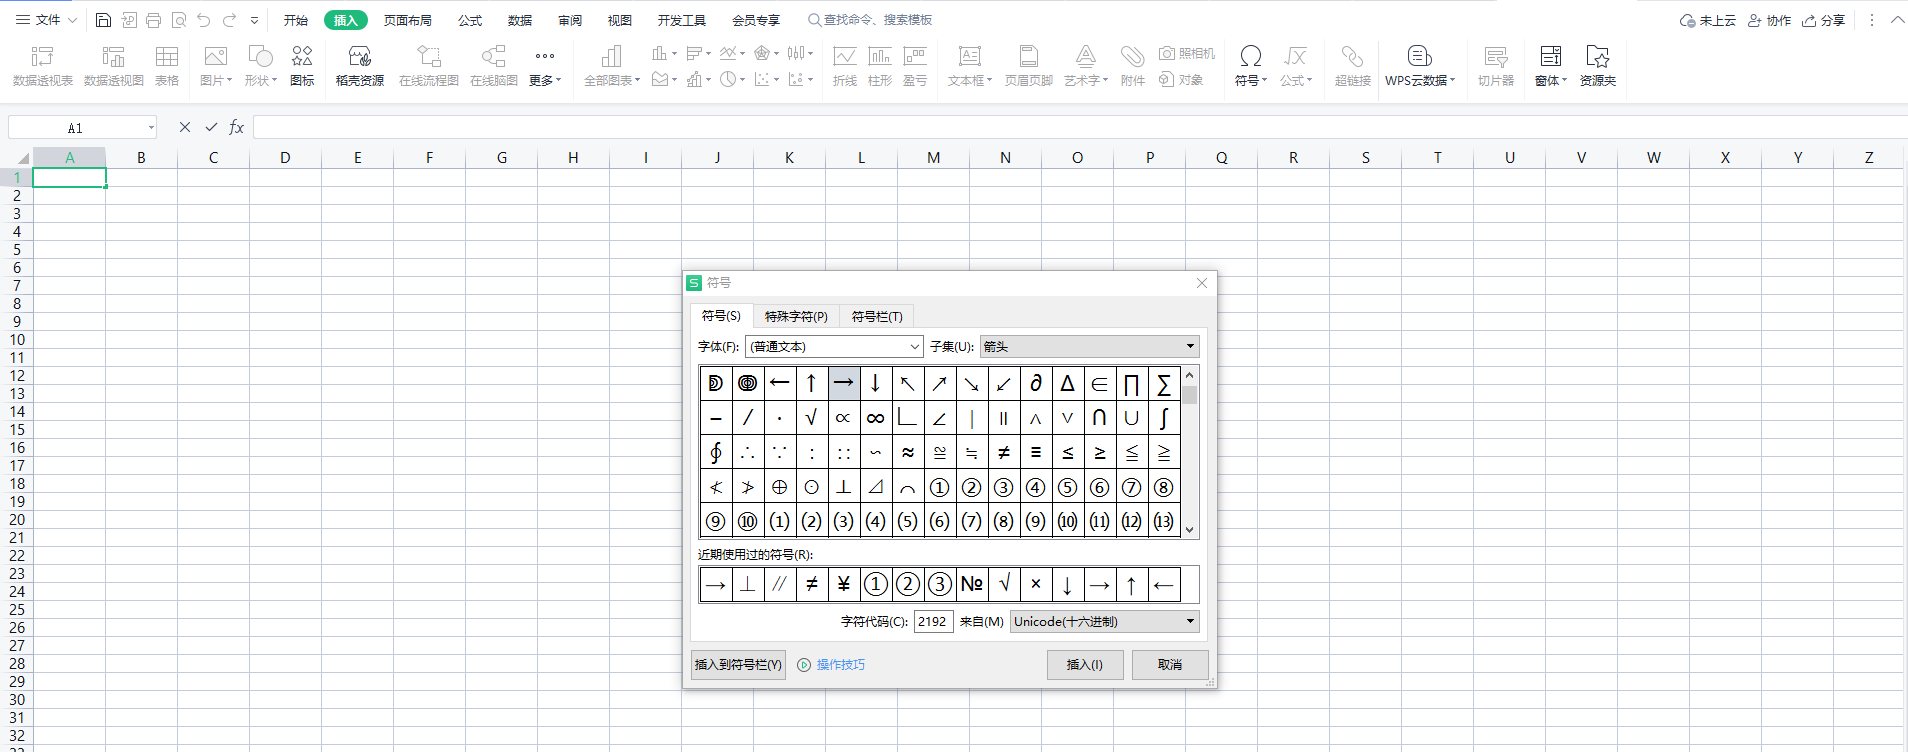This screenshot has width=1908, height=752.
Task: Click the Save icon in quick toolbar
Action: [x=103, y=20]
